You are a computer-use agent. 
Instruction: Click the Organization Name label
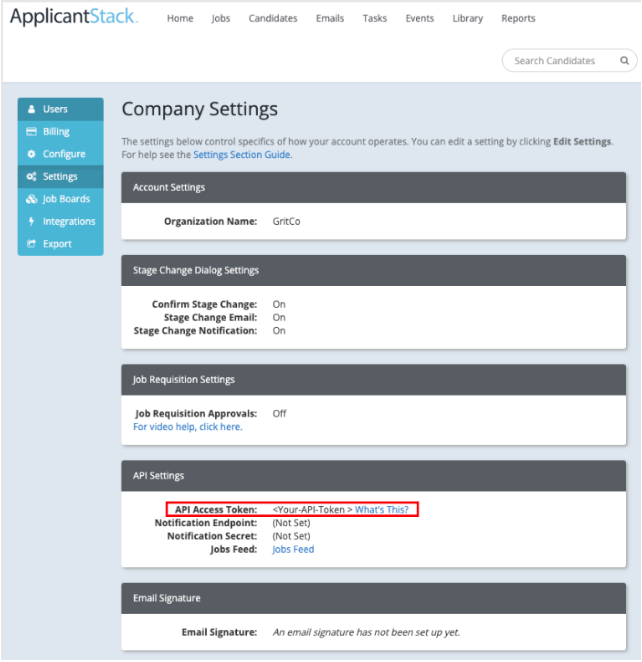(x=210, y=221)
